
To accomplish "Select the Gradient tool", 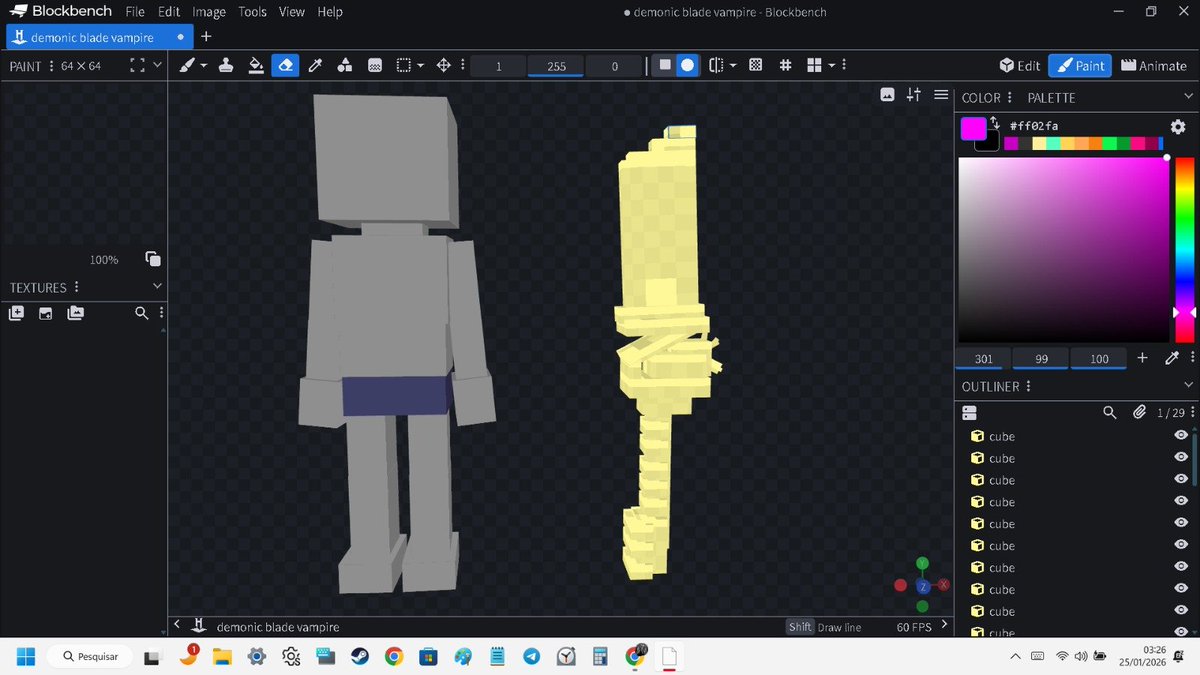I will [x=375, y=65].
